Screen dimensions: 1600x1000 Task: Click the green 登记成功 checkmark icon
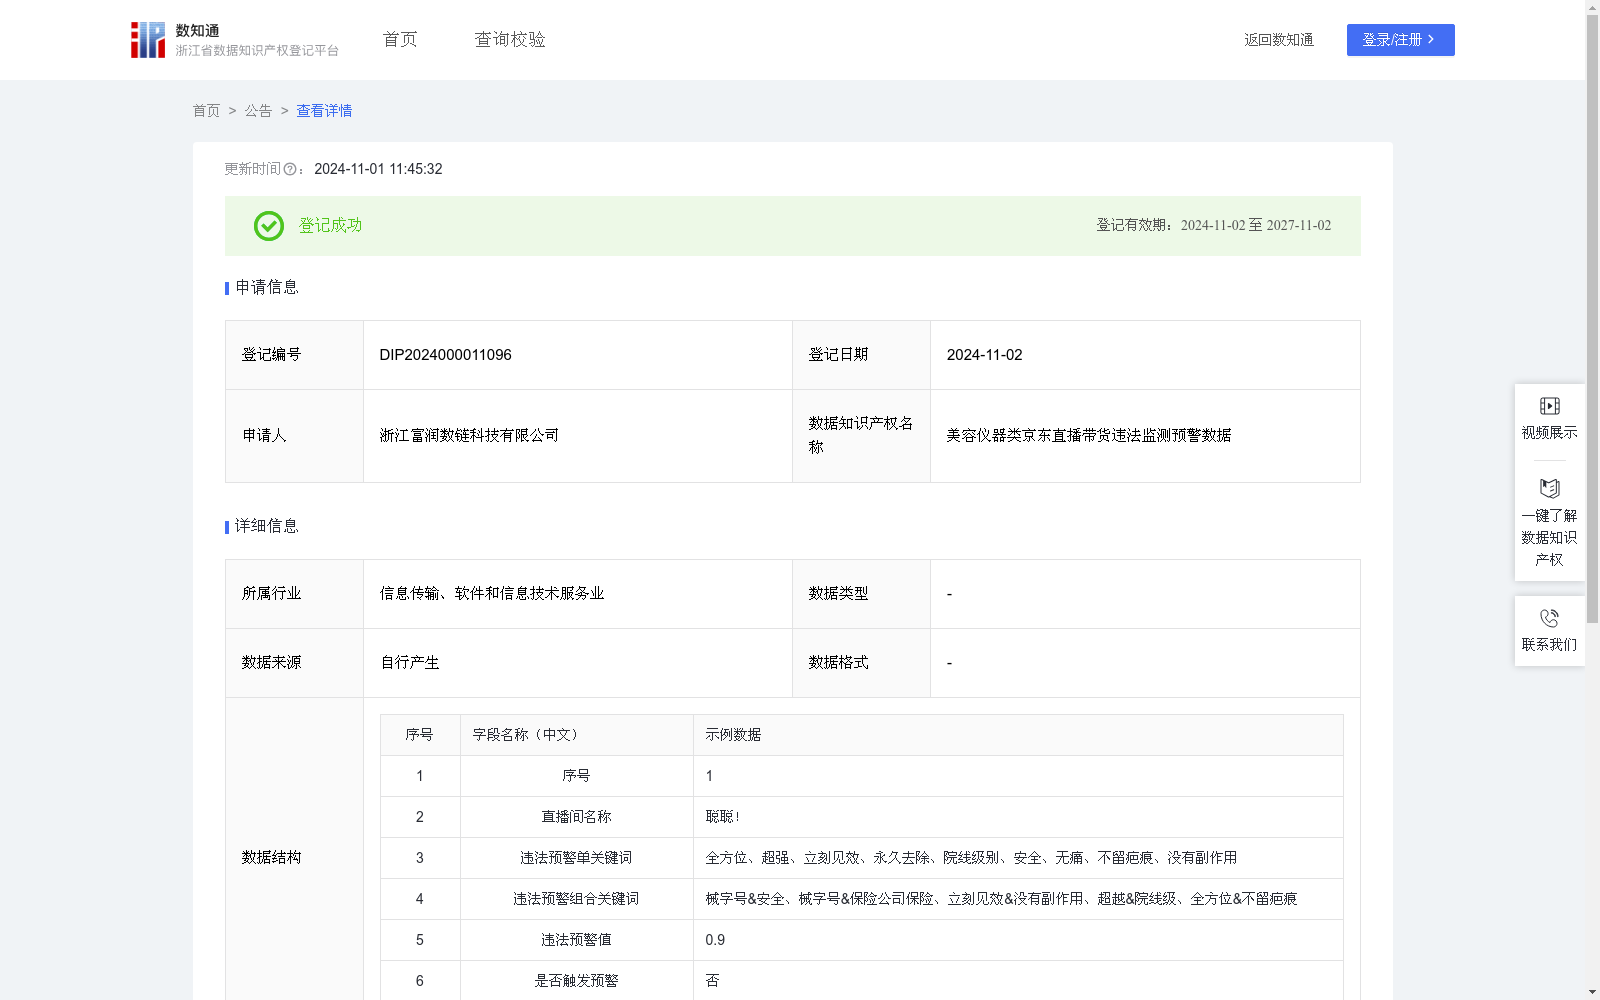tap(268, 226)
